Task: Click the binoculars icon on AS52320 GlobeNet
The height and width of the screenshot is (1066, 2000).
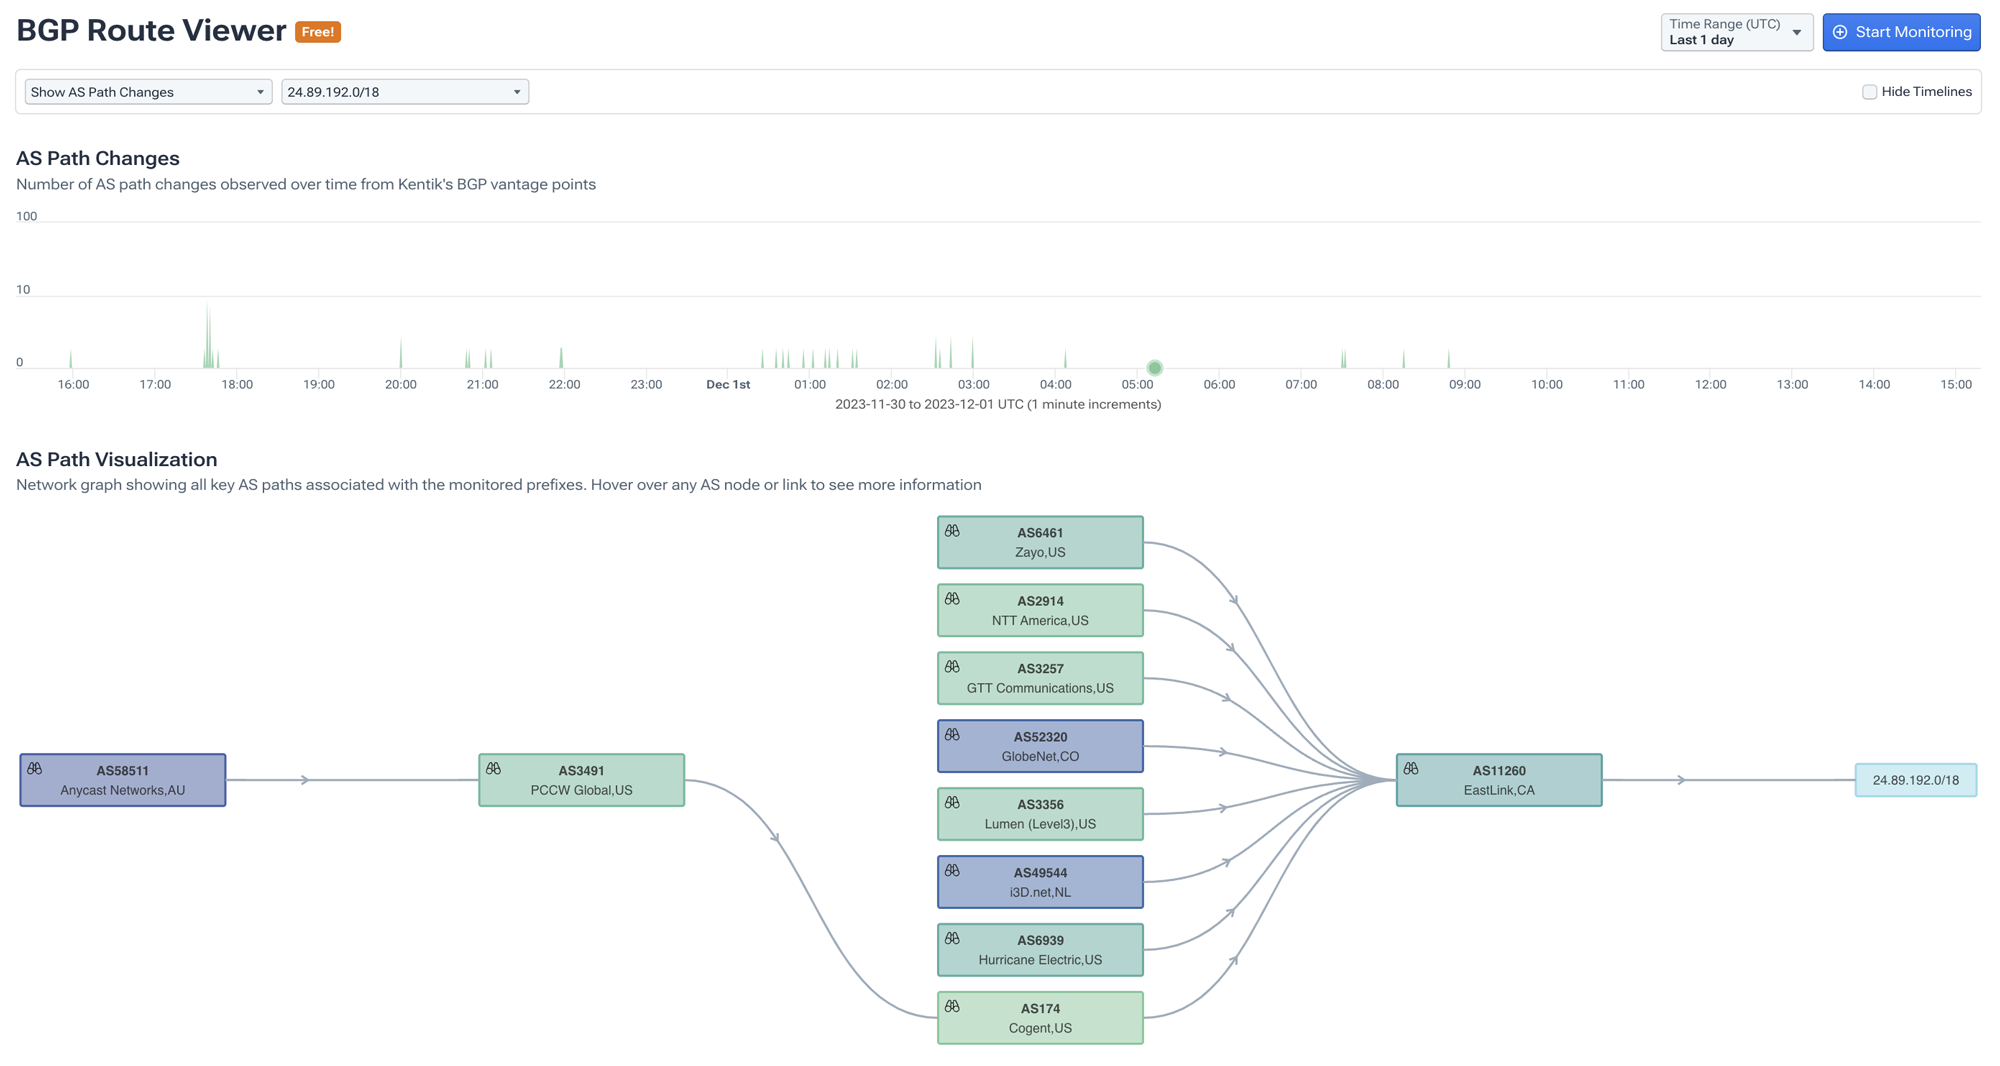Action: pos(953,734)
